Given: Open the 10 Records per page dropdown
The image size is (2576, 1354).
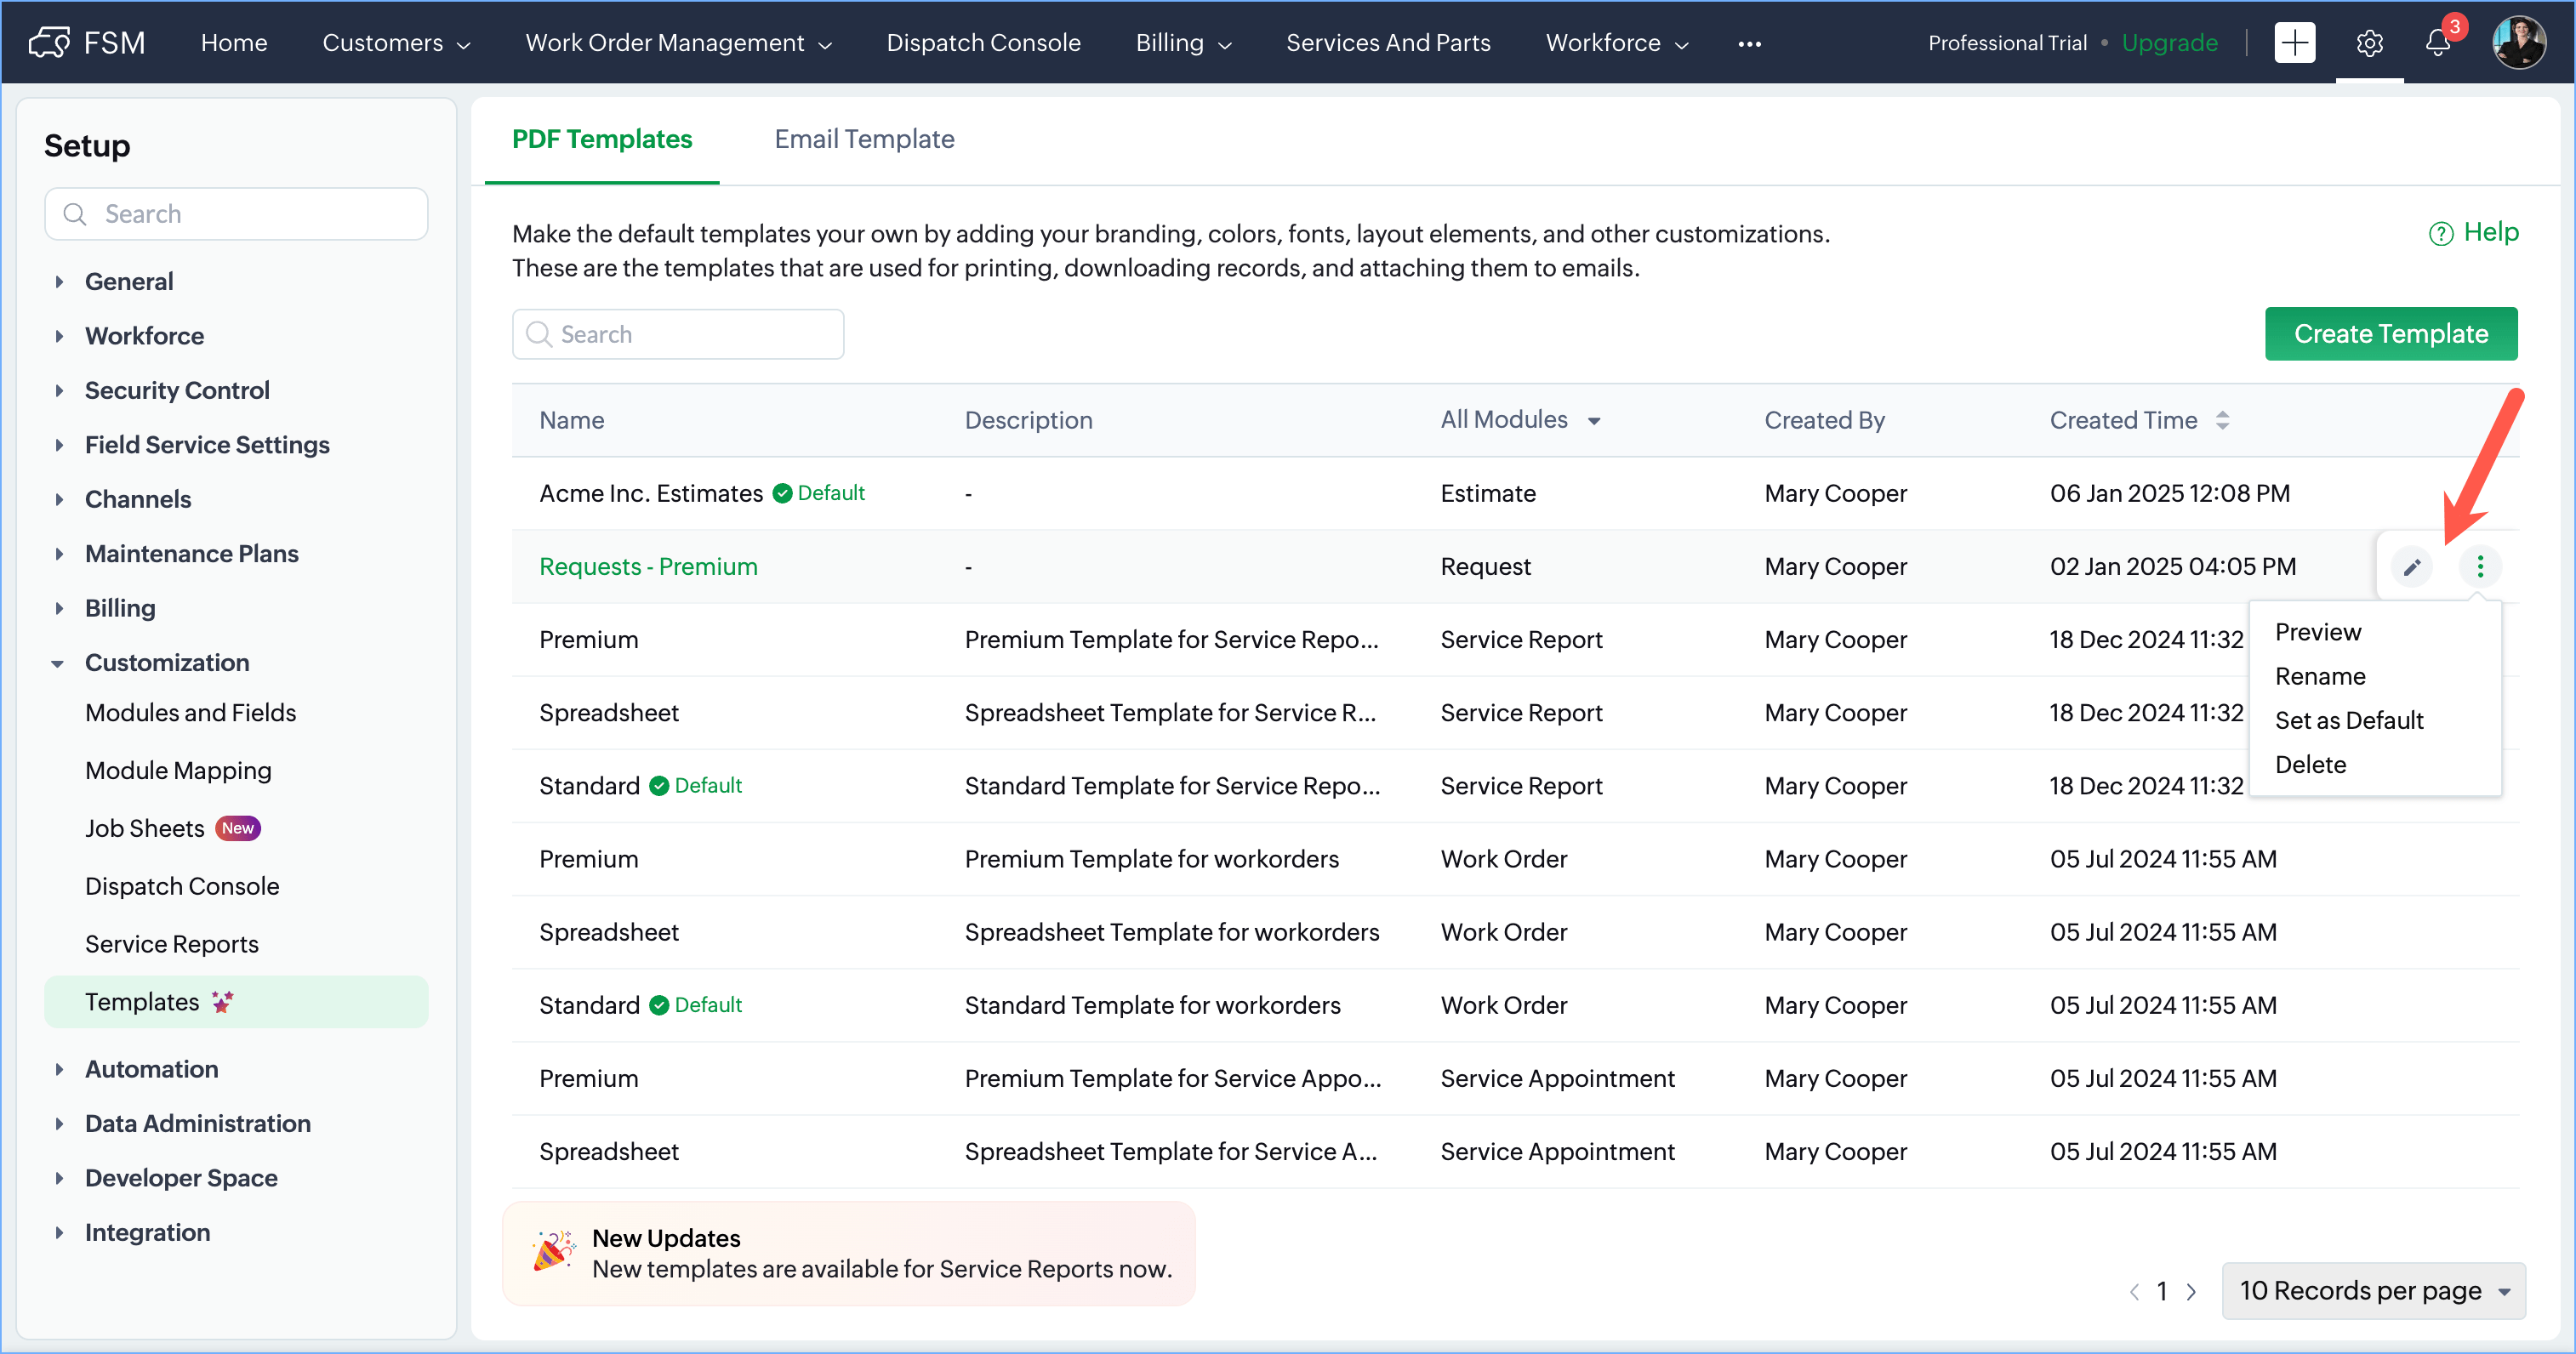Looking at the screenshot, I should 2373,1291.
